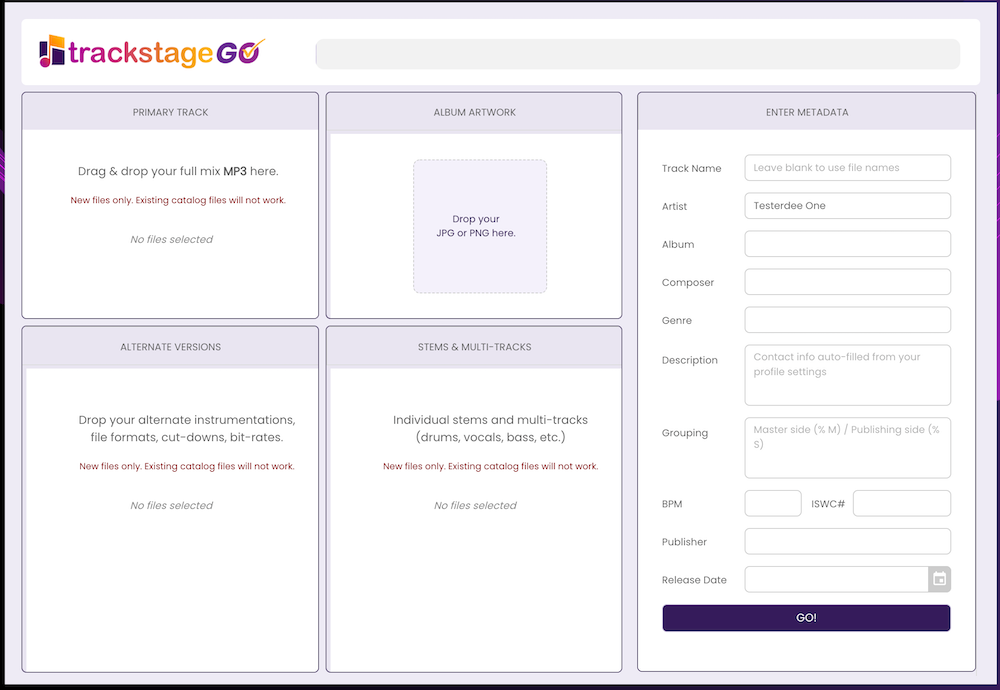Screen dimensions: 1000x690
Task: Select the BPM input box
Action: (x=773, y=503)
